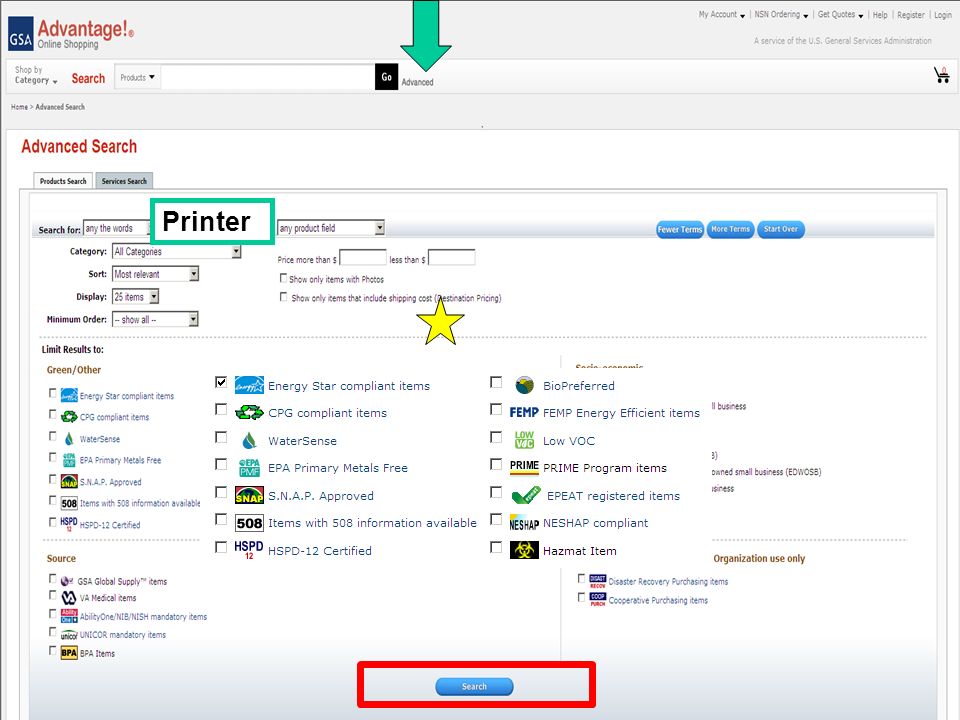Open the 'any product field' dropdown
The height and width of the screenshot is (720, 960).
tap(331, 228)
